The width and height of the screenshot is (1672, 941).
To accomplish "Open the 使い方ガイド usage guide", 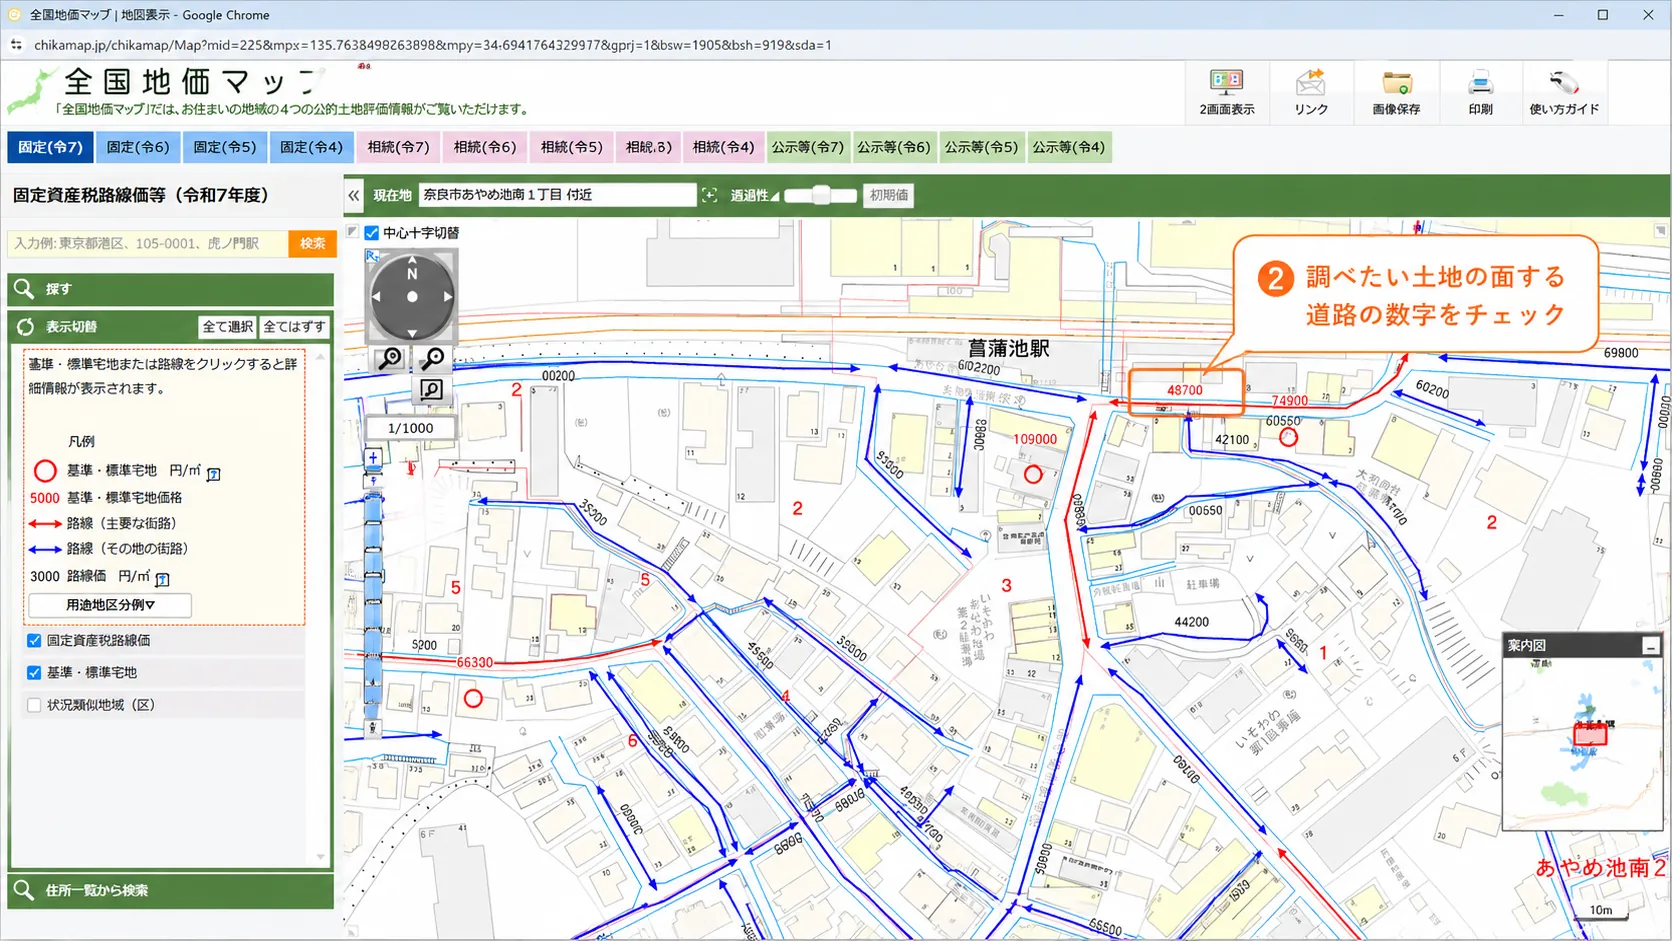I will (x=1564, y=93).
